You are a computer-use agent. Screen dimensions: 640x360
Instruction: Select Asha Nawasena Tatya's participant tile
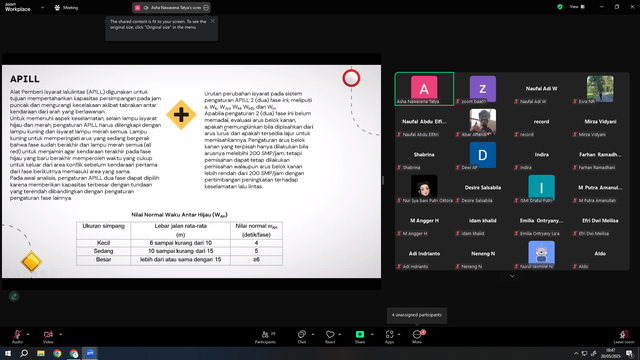[424, 89]
